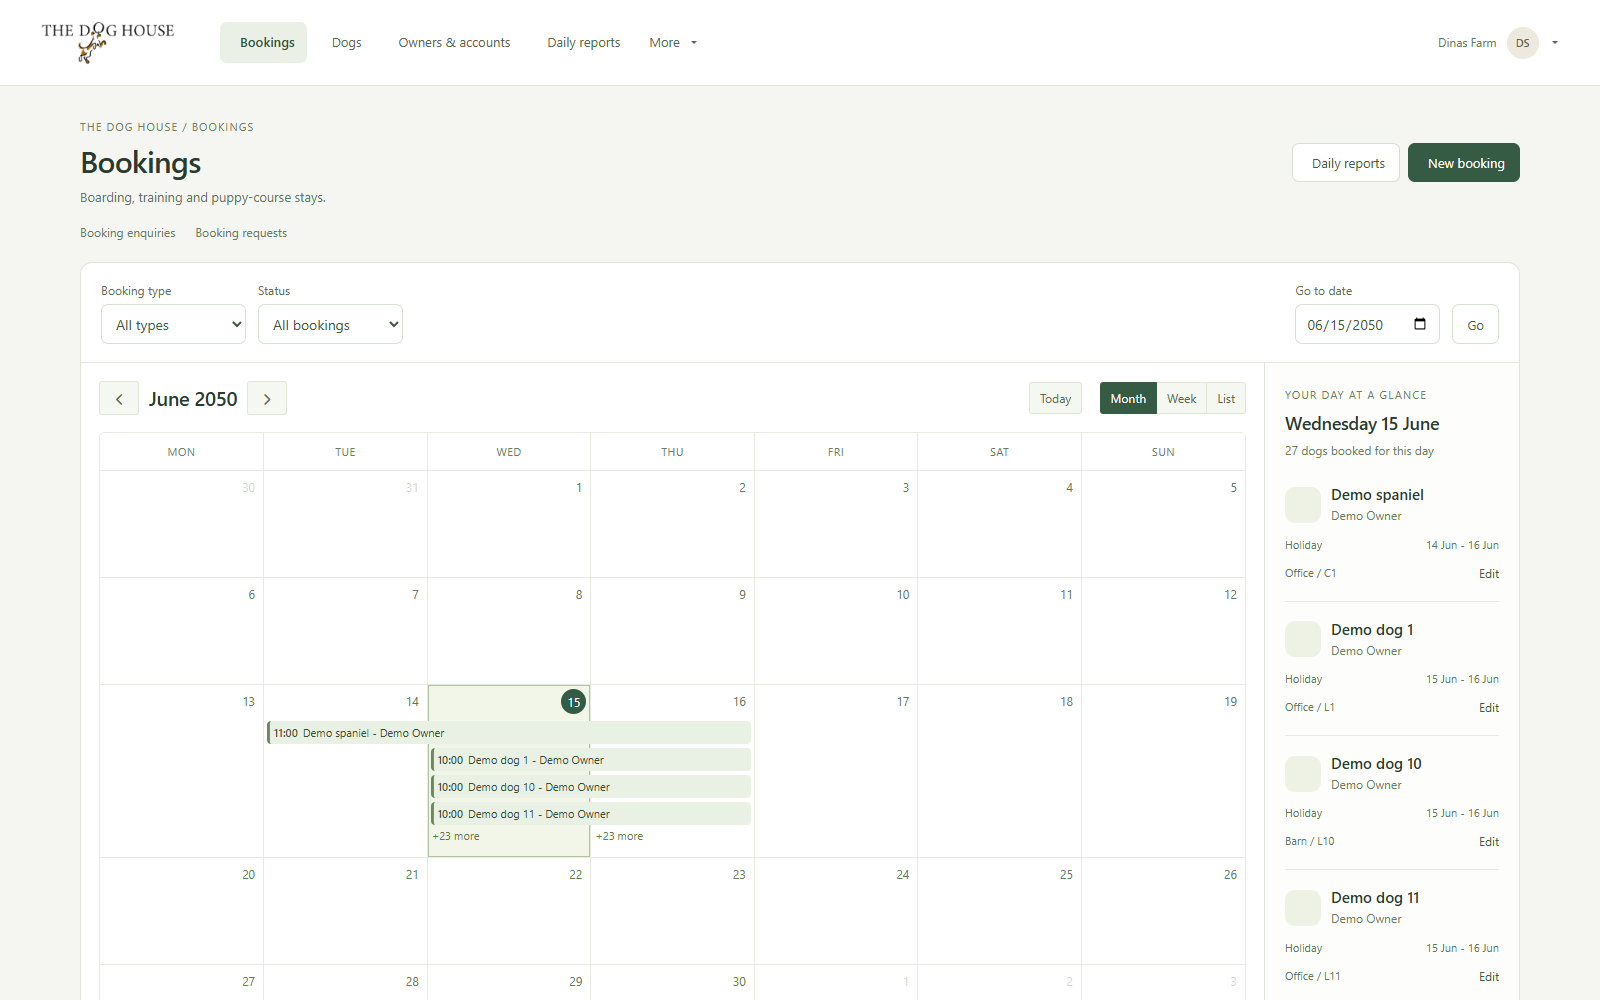Click the New booking button
This screenshot has height=1000, width=1600.
point(1464,163)
